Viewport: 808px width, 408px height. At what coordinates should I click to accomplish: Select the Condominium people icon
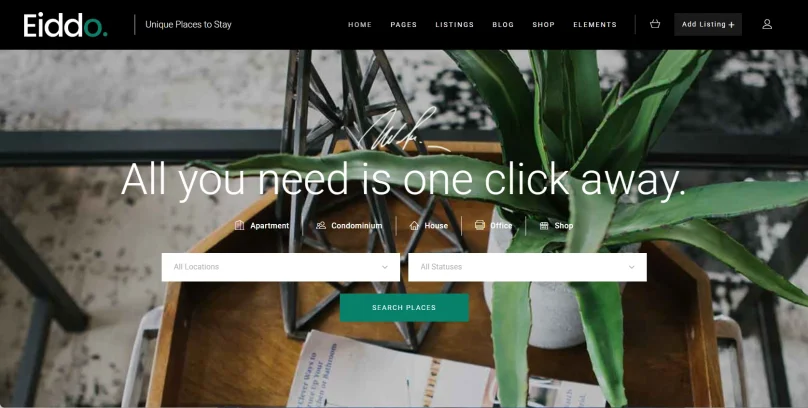click(x=321, y=226)
